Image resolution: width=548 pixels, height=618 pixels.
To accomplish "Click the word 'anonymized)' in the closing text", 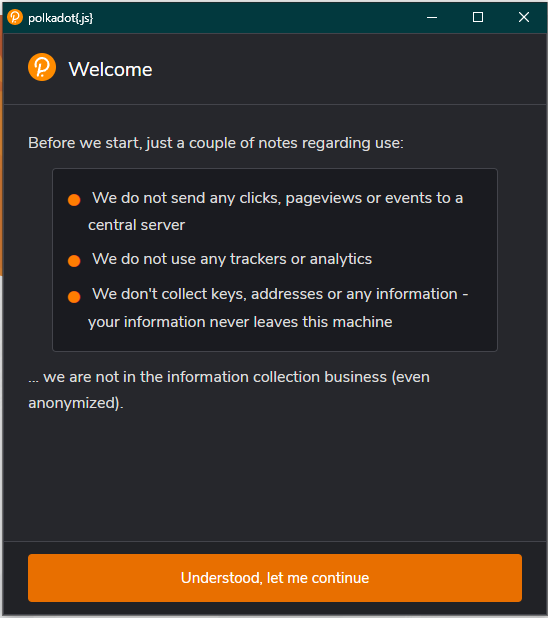I will (x=76, y=403).
